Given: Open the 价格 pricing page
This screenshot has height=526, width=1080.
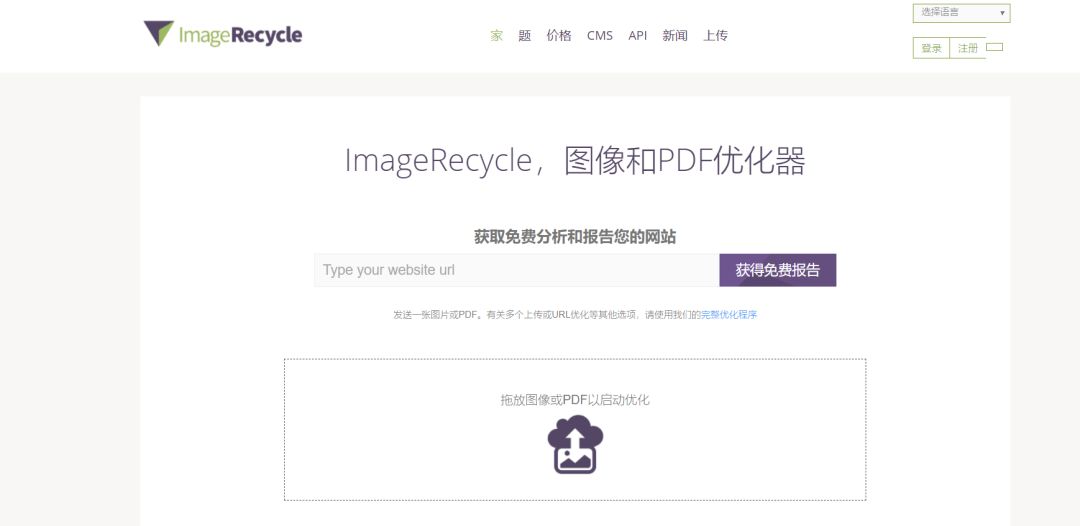Looking at the screenshot, I should (559, 36).
